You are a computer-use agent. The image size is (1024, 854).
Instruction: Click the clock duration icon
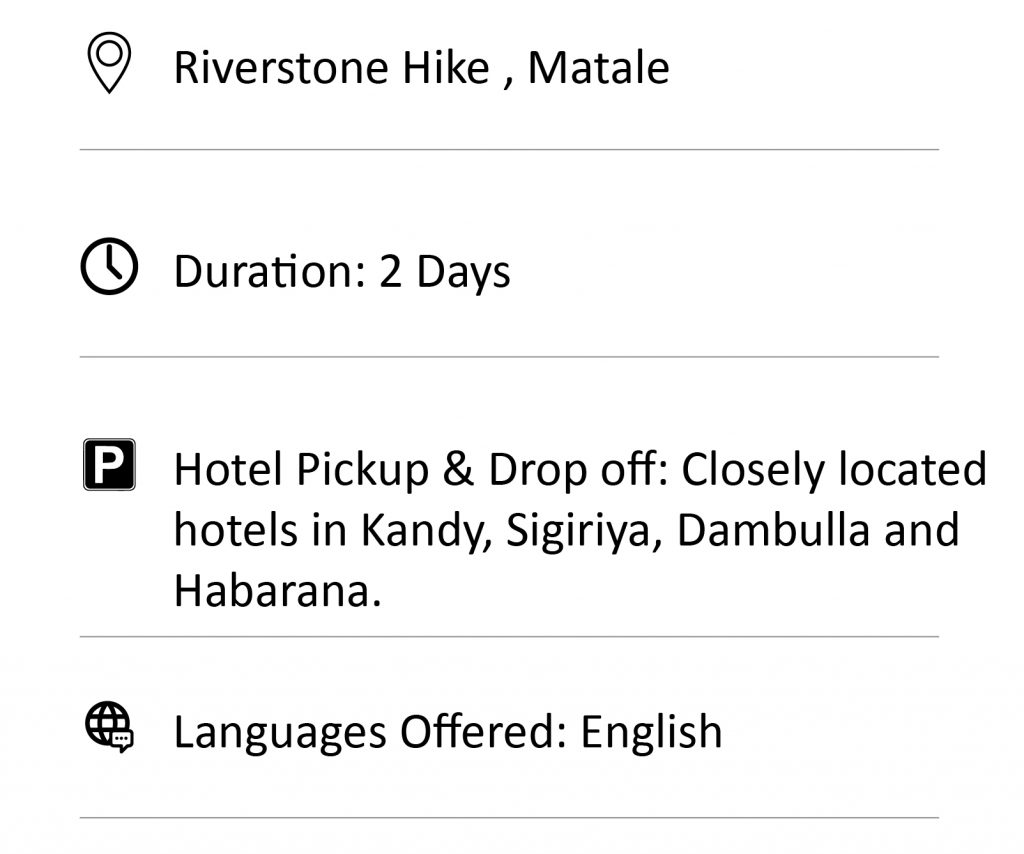(109, 266)
